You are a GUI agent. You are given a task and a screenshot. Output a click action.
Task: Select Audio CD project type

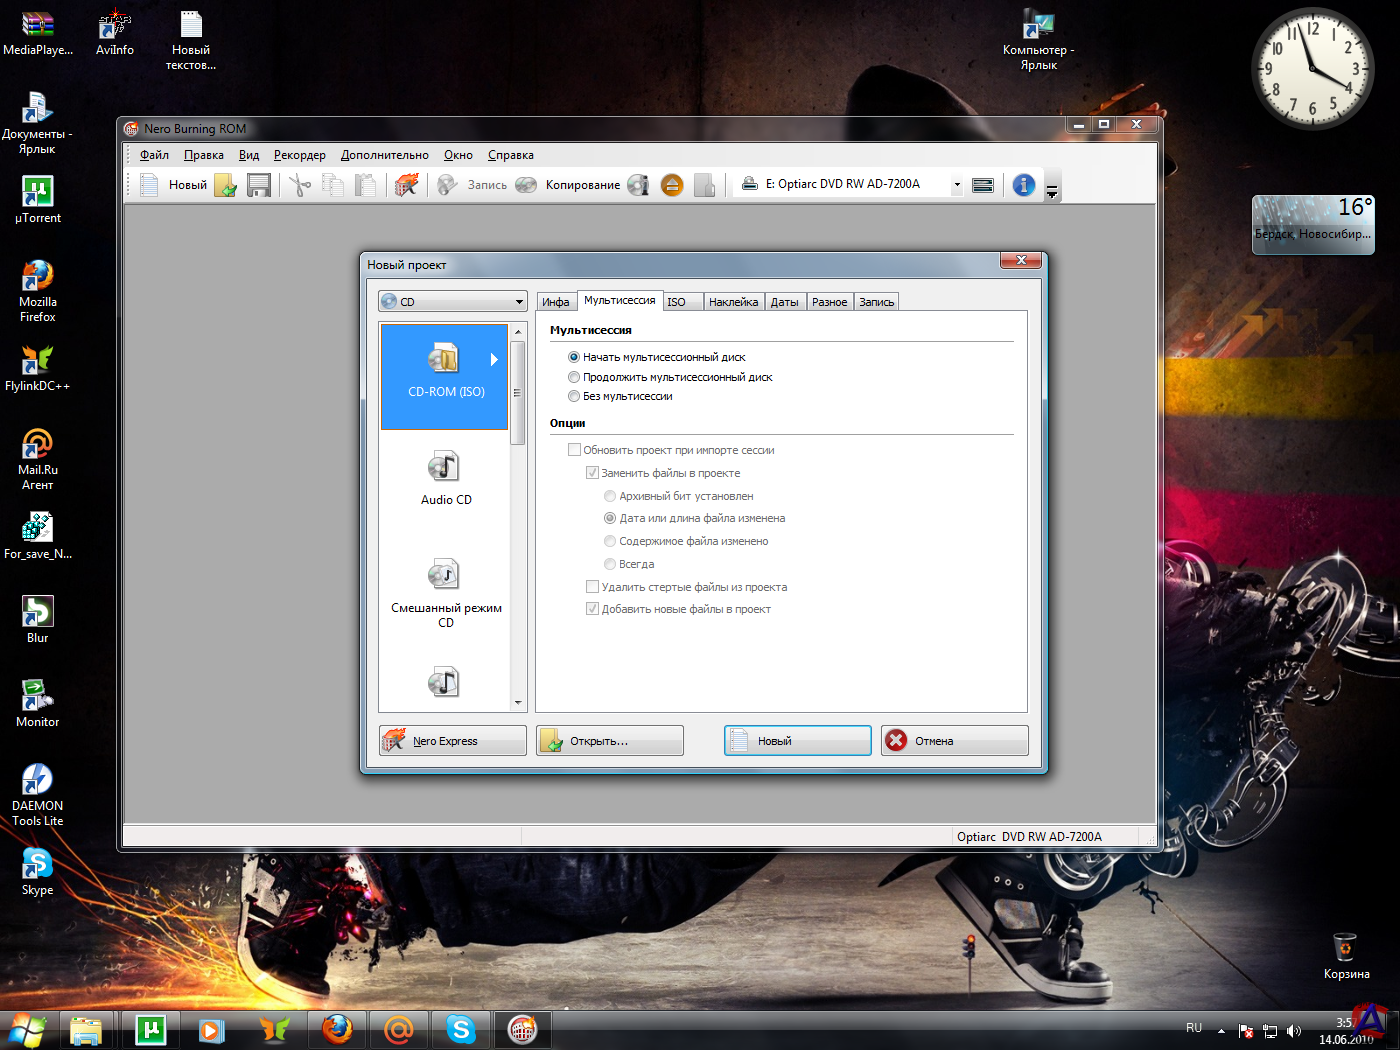pyautogui.click(x=445, y=478)
